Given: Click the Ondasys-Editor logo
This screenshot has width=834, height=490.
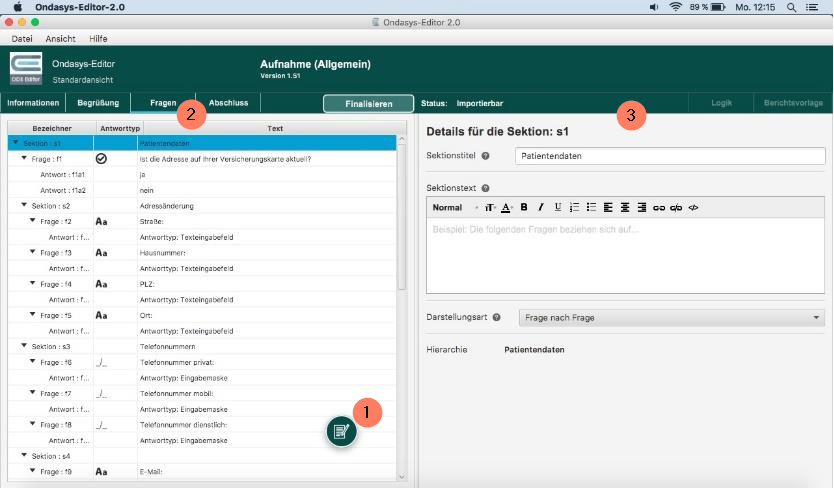Looking at the screenshot, I should pyautogui.click(x=26, y=69).
